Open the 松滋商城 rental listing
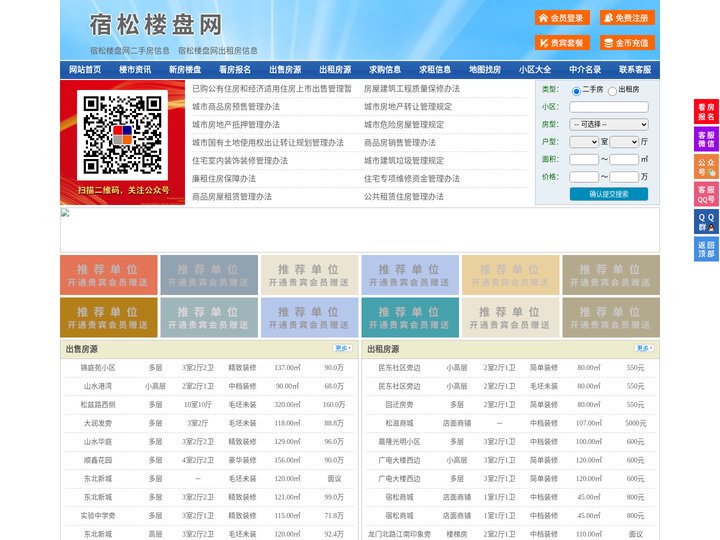The image size is (720, 540). [399, 423]
